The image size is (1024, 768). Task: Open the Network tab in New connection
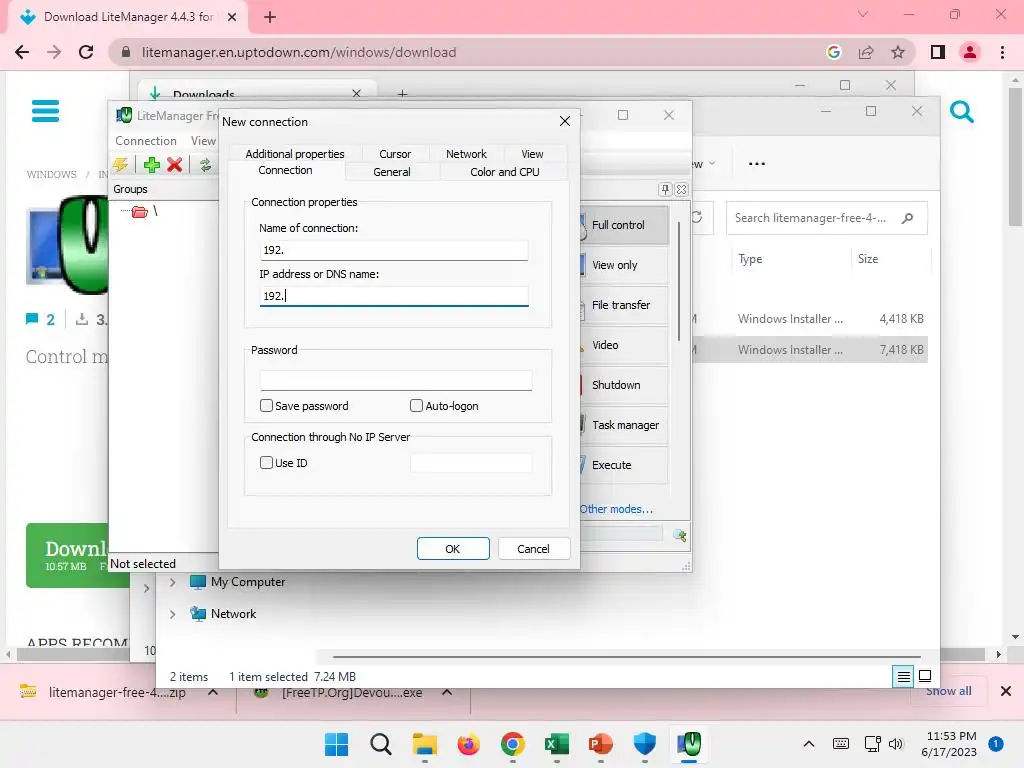[466, 154]
